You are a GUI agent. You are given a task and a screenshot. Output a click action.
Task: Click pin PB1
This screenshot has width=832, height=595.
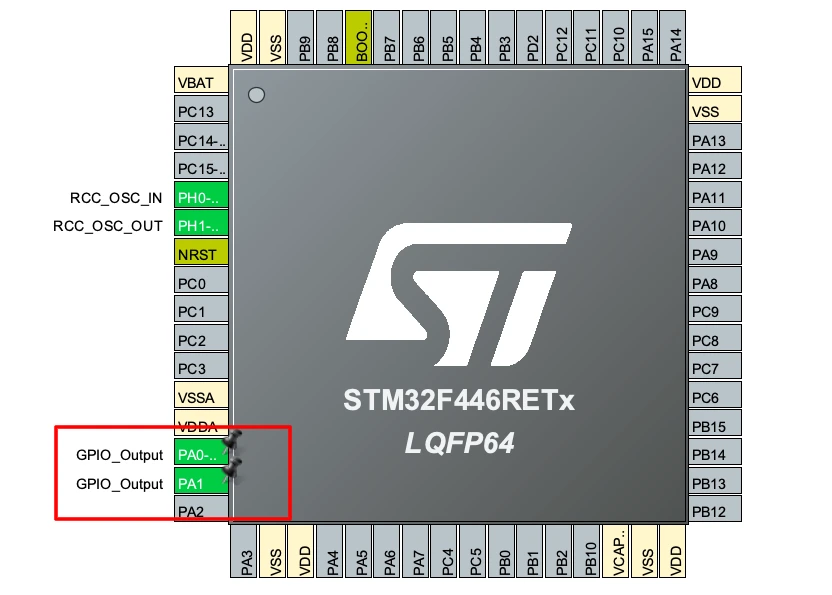coord(531,551)
